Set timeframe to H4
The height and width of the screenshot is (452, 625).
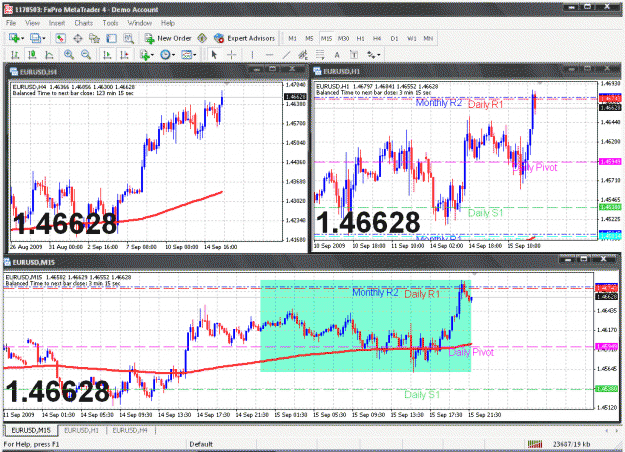[377, 38]
